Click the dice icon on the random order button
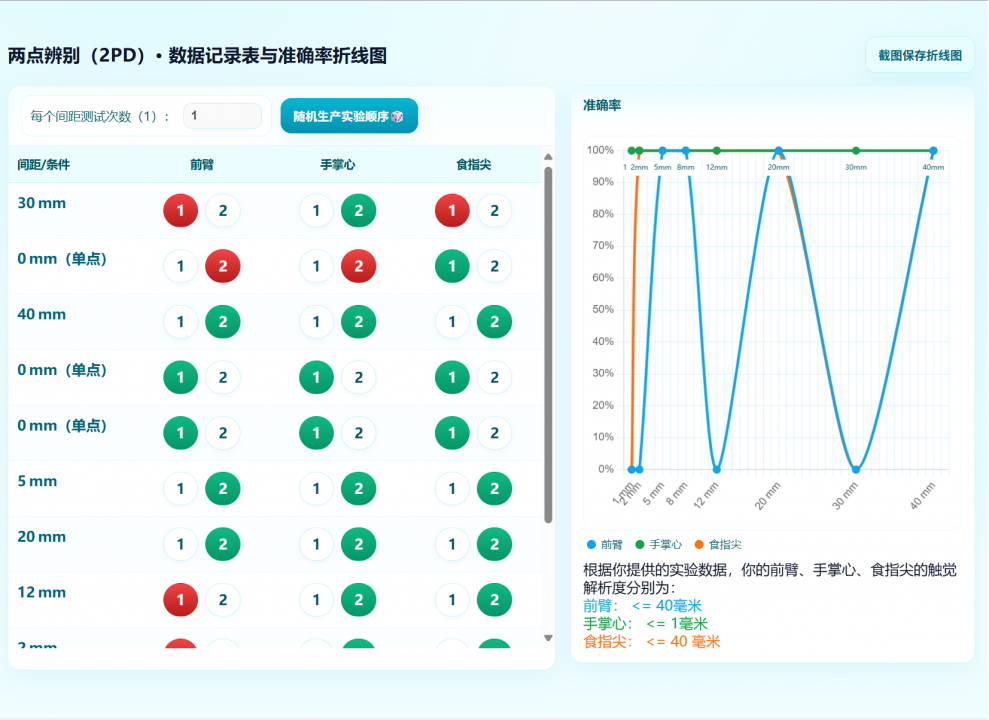989x720 pixels. click(397, 117)
